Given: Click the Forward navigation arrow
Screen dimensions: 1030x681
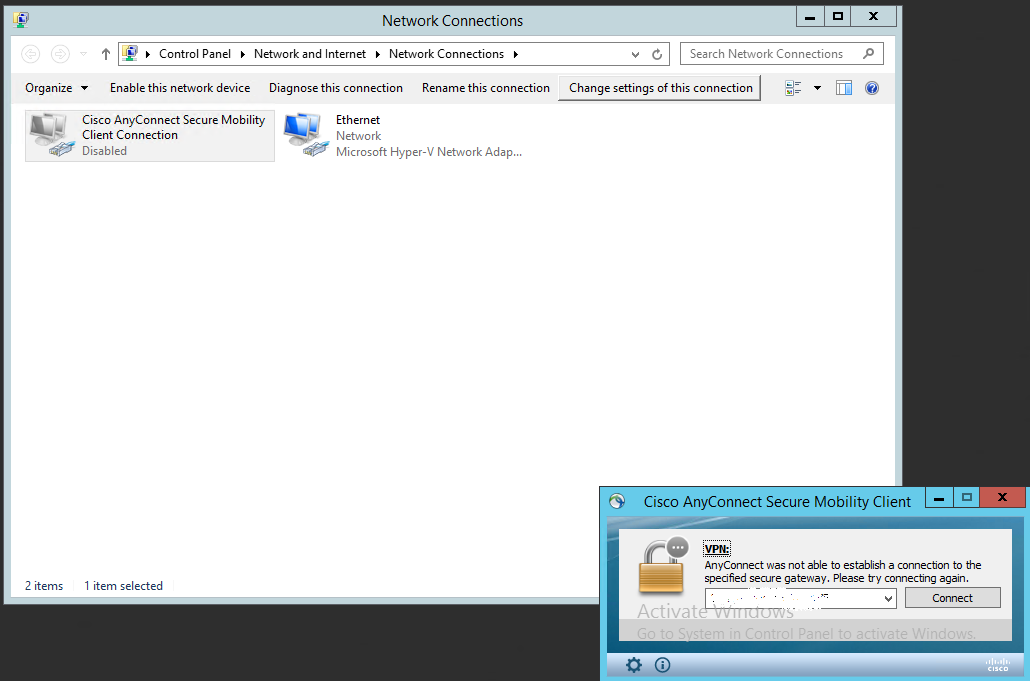Looking at the screenshot, I should (60, 54).
